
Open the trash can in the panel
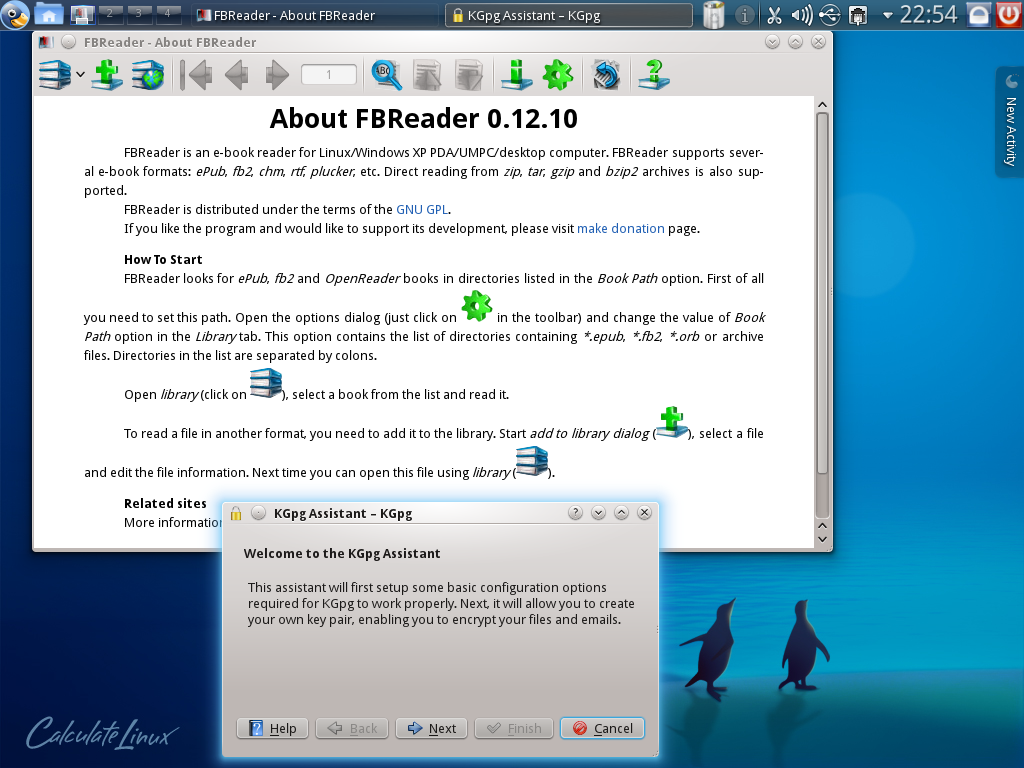coord(714,15)
